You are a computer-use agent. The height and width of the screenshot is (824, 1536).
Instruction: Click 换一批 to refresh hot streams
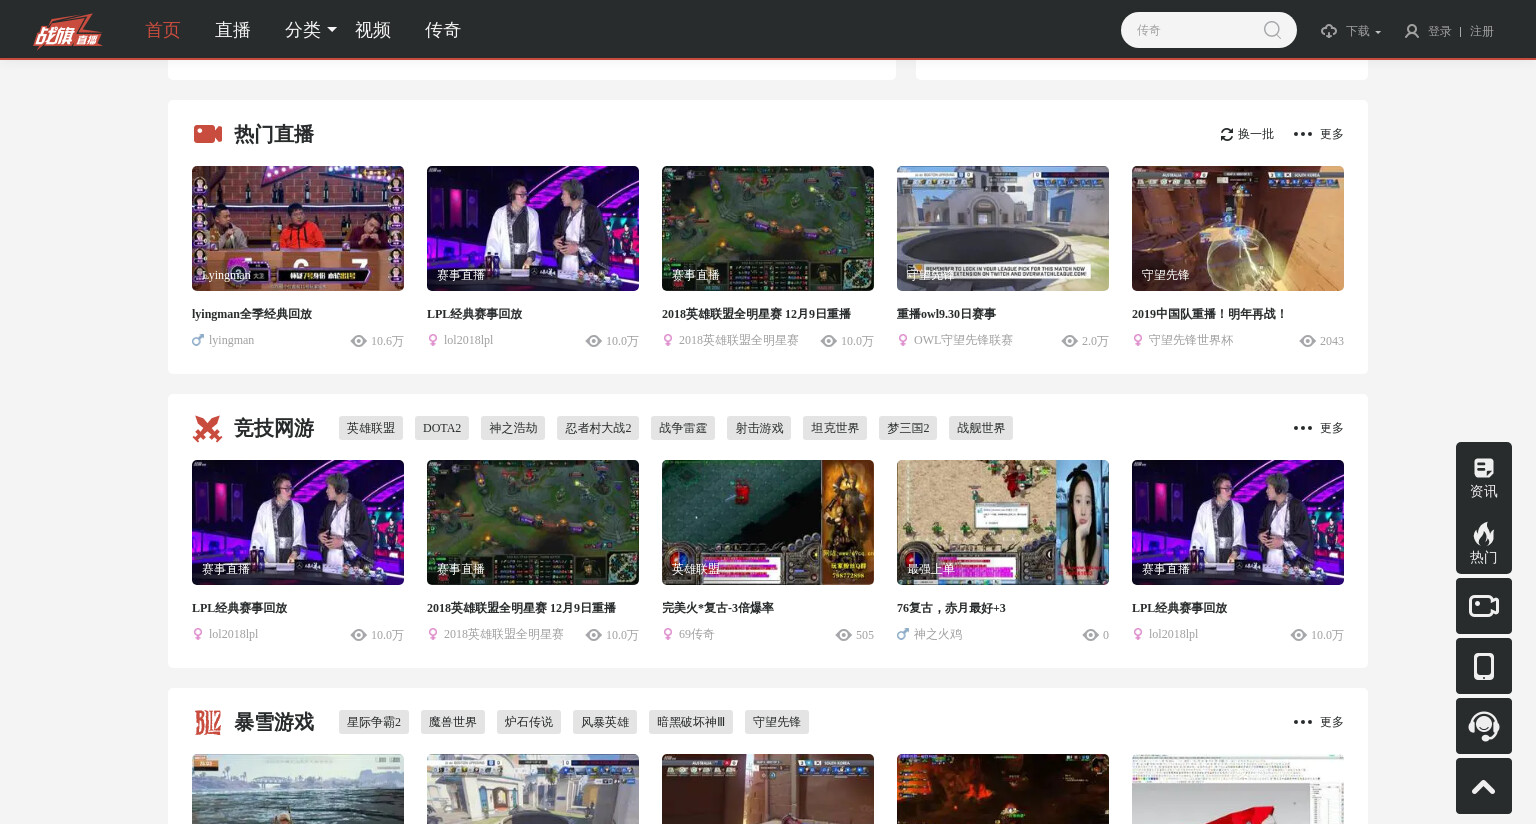pos(1256,134)
